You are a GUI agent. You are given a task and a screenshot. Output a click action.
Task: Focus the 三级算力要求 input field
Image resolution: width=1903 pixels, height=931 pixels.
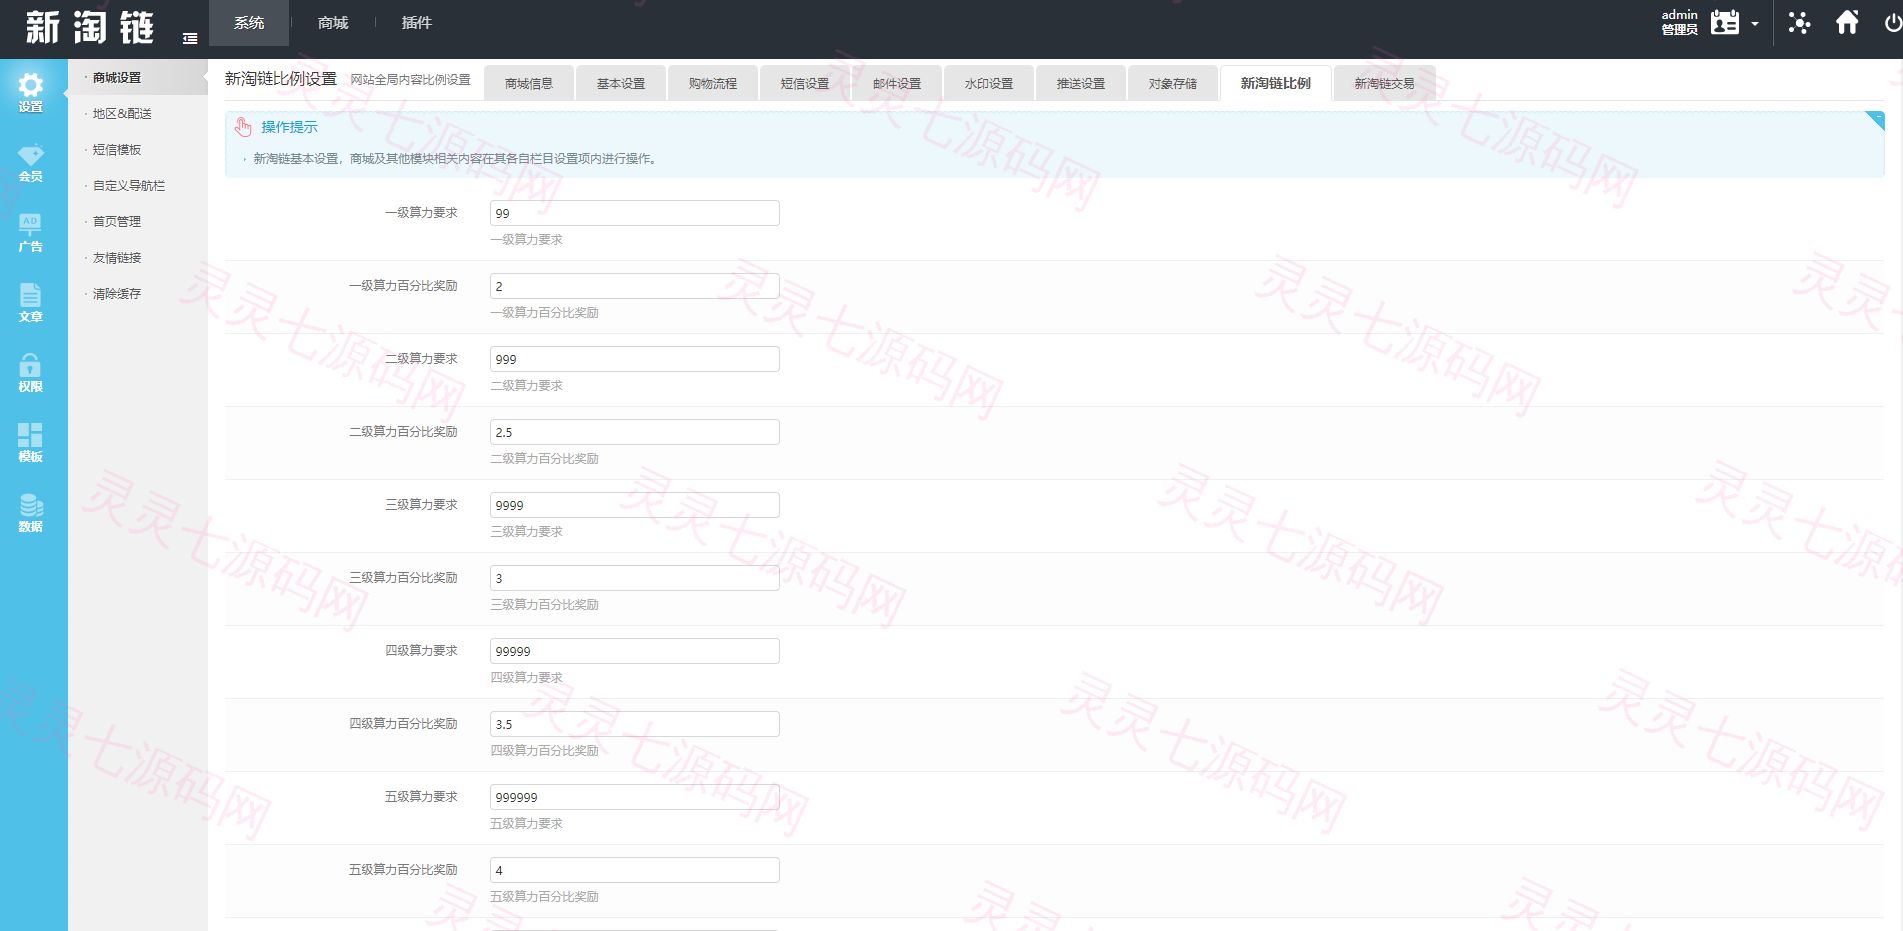point(635,505)
